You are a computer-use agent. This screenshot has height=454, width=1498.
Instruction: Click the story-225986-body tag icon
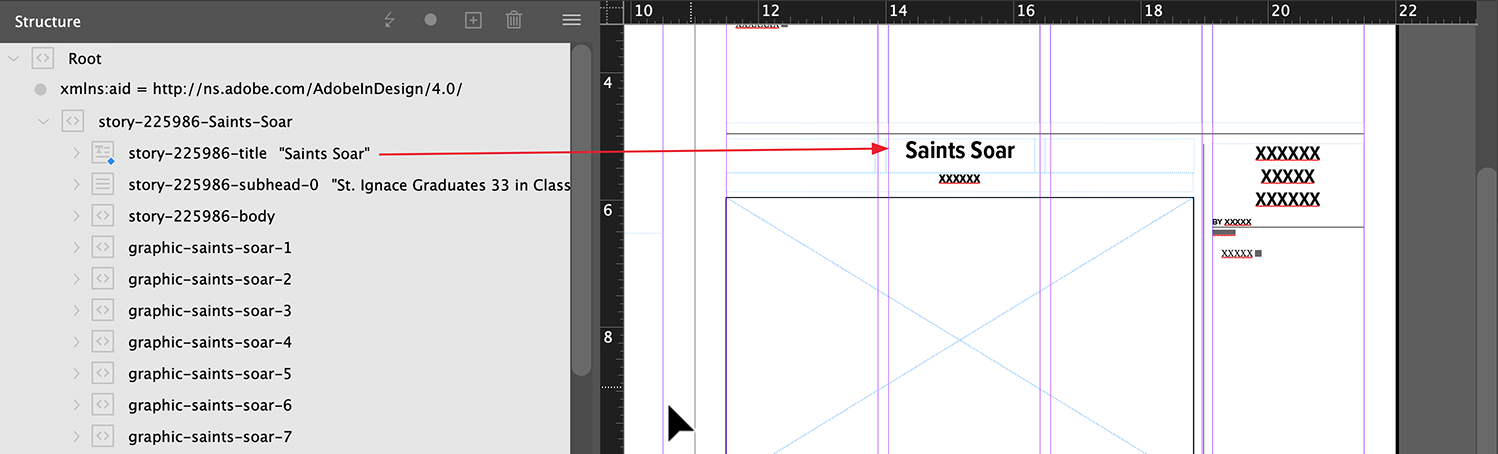click(103, 216)
